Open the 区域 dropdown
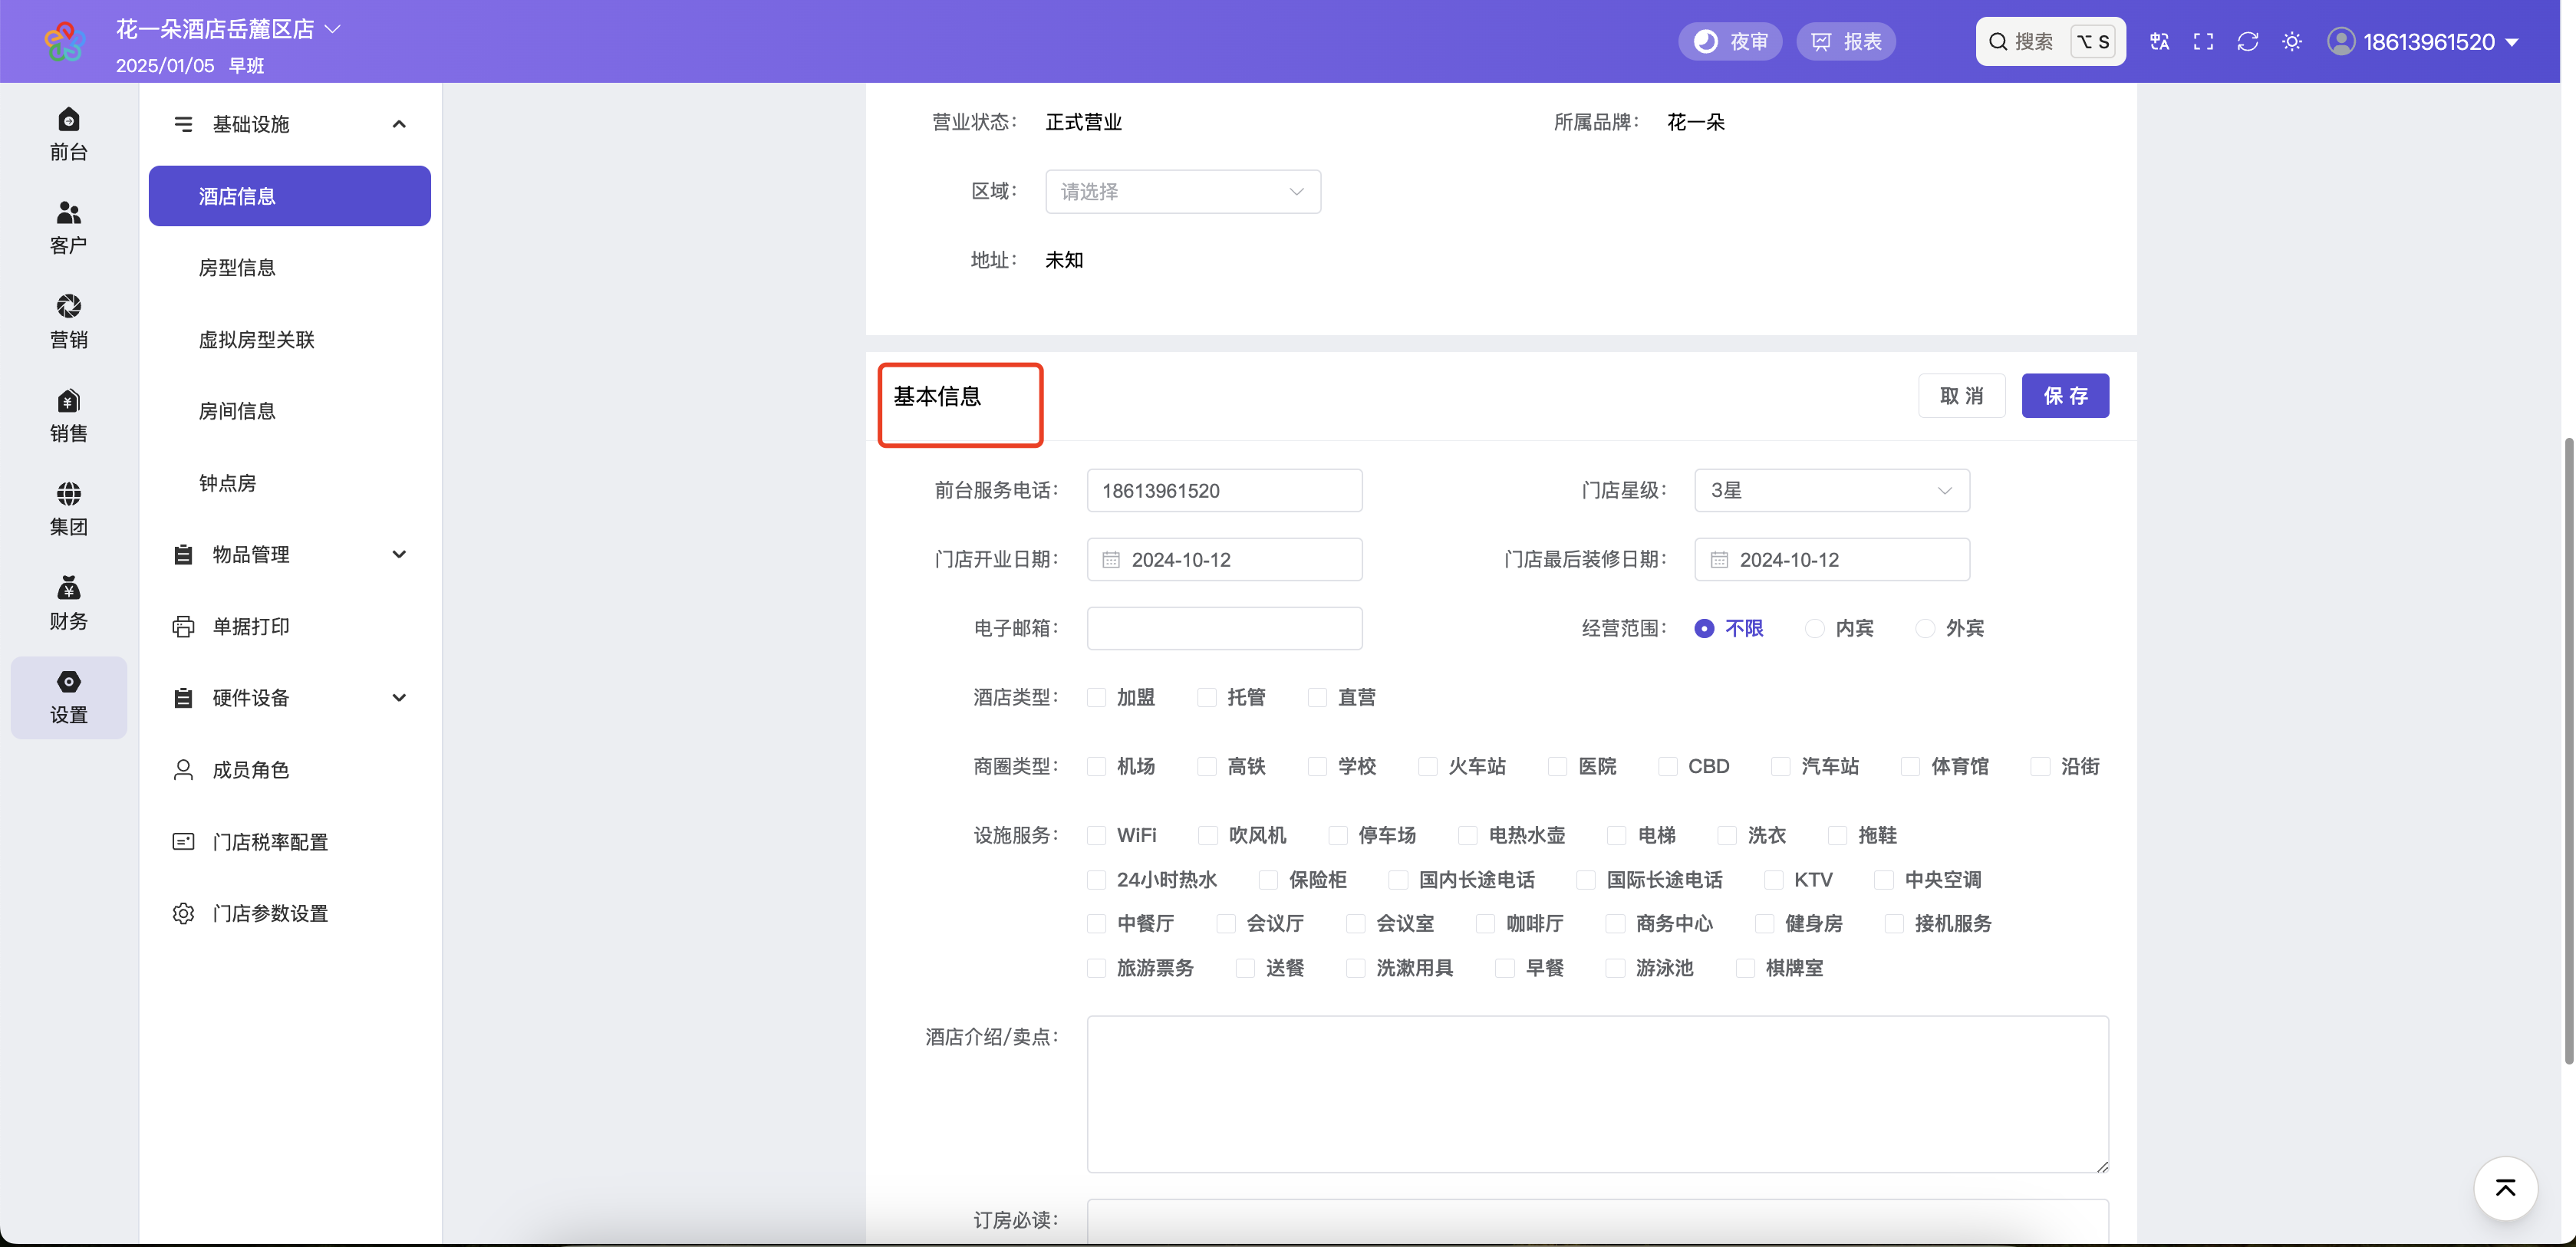2576x1247 pixels. (x=1183, y=192)
